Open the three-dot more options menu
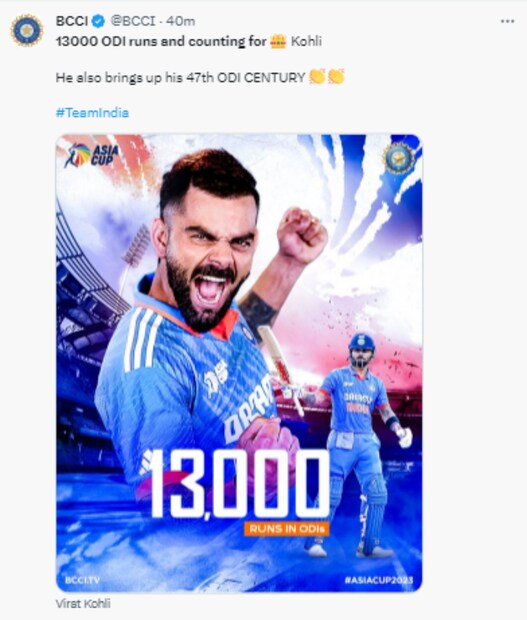Viewport: 527px width, 620px height. 507,21
